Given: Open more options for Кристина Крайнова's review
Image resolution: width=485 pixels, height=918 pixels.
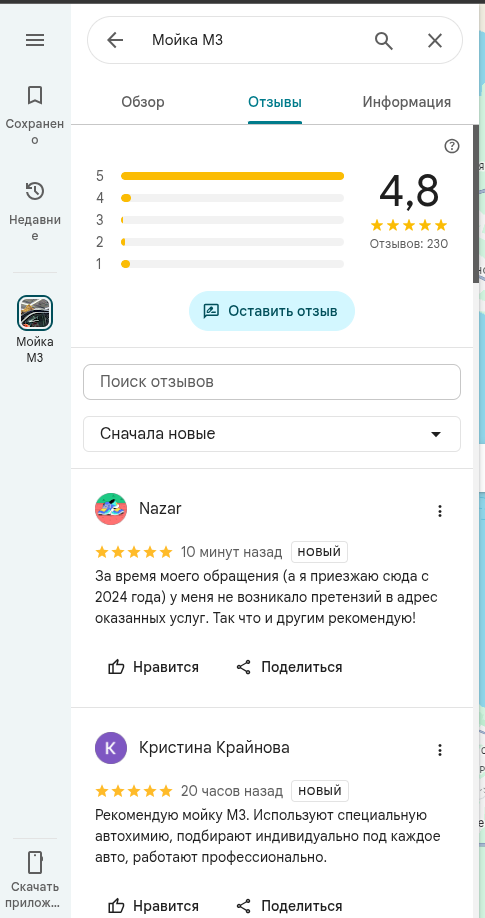Looking at the screenshot, I should [x=440, y=750].
